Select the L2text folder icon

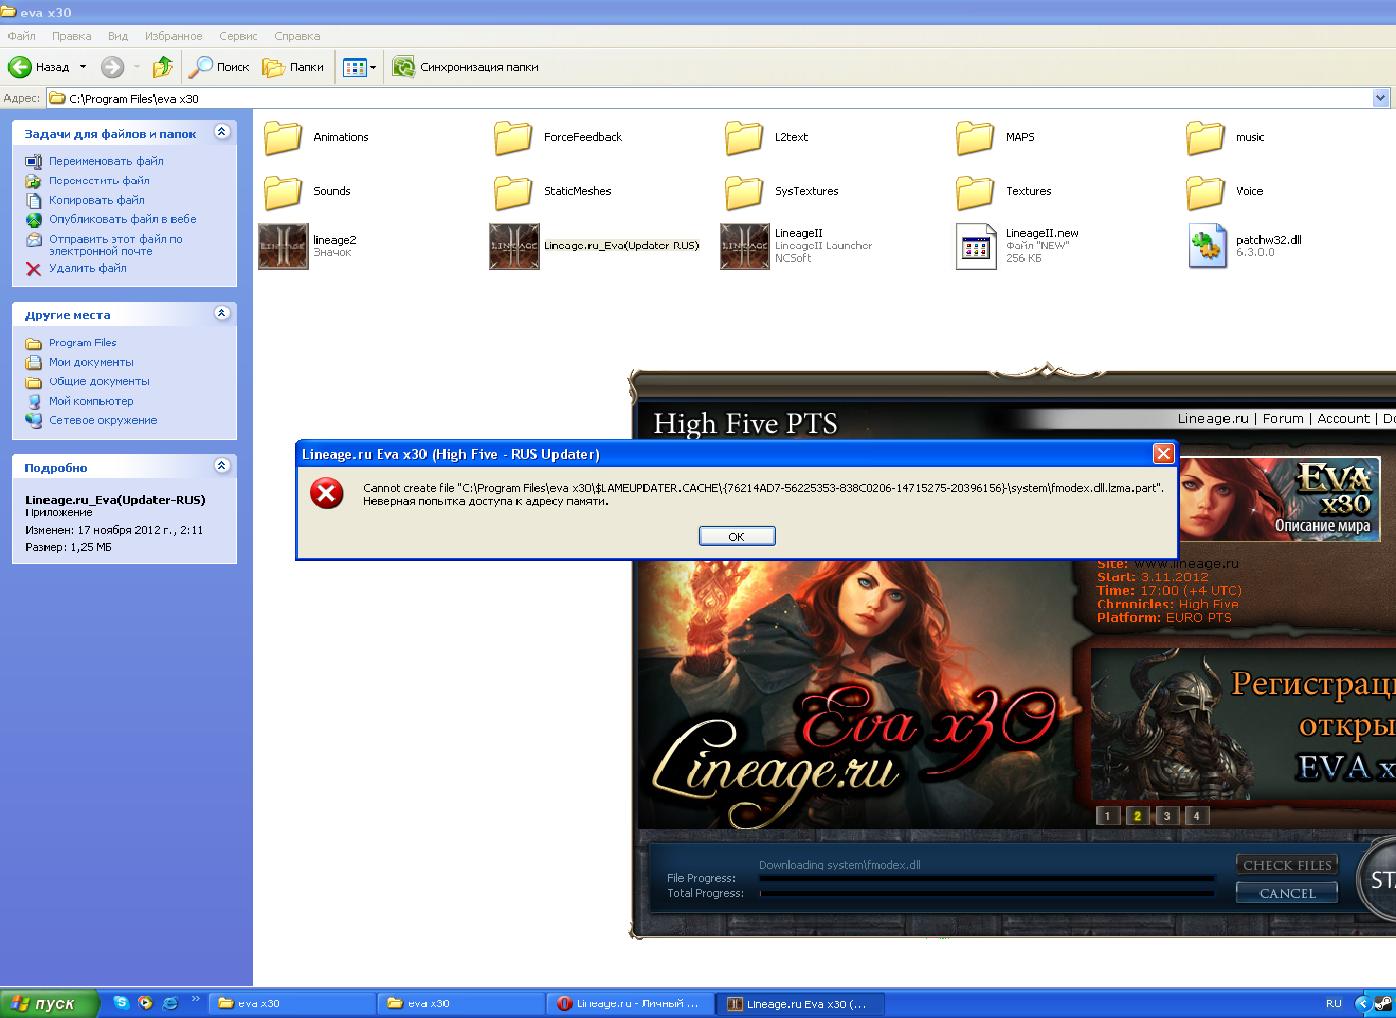(x=744, y=137)
